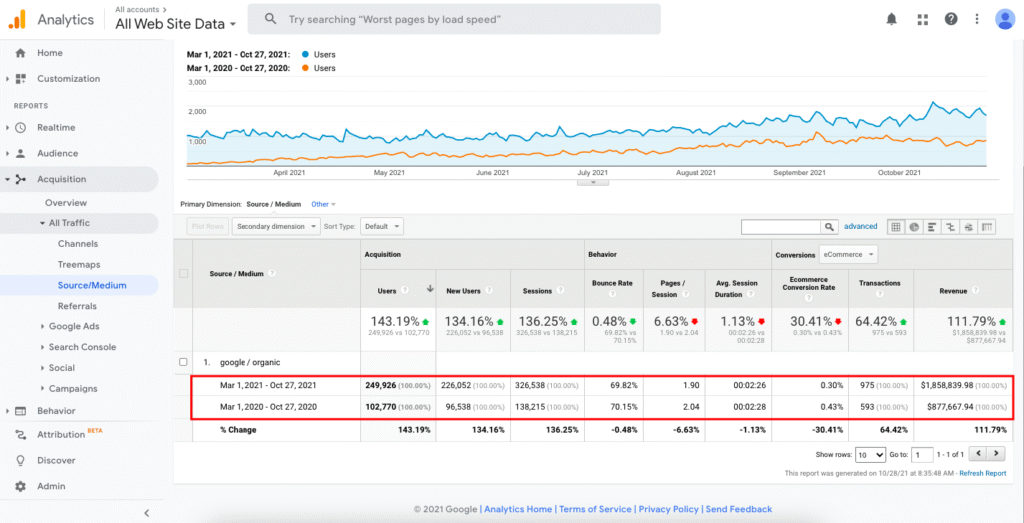The image size is (1024, 523).
Task: Open the notifications bell icon
Action: click(891, 19)
